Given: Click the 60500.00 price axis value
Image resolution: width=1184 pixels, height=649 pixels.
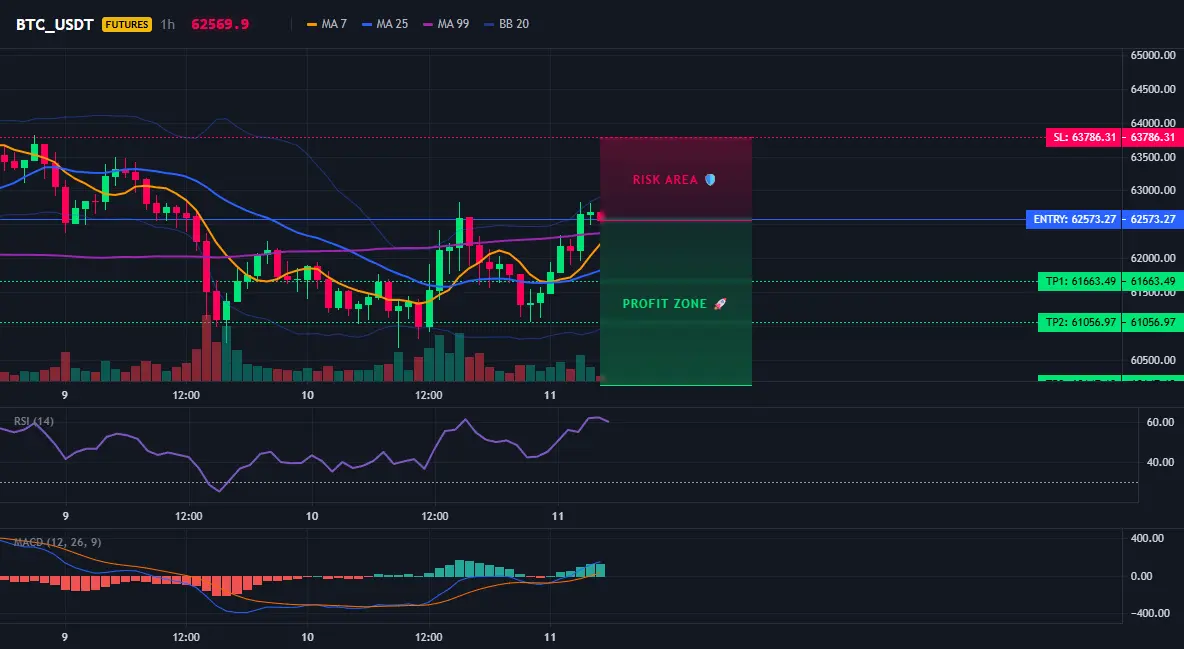Looking at the screenshot, I should [1153, 360].
